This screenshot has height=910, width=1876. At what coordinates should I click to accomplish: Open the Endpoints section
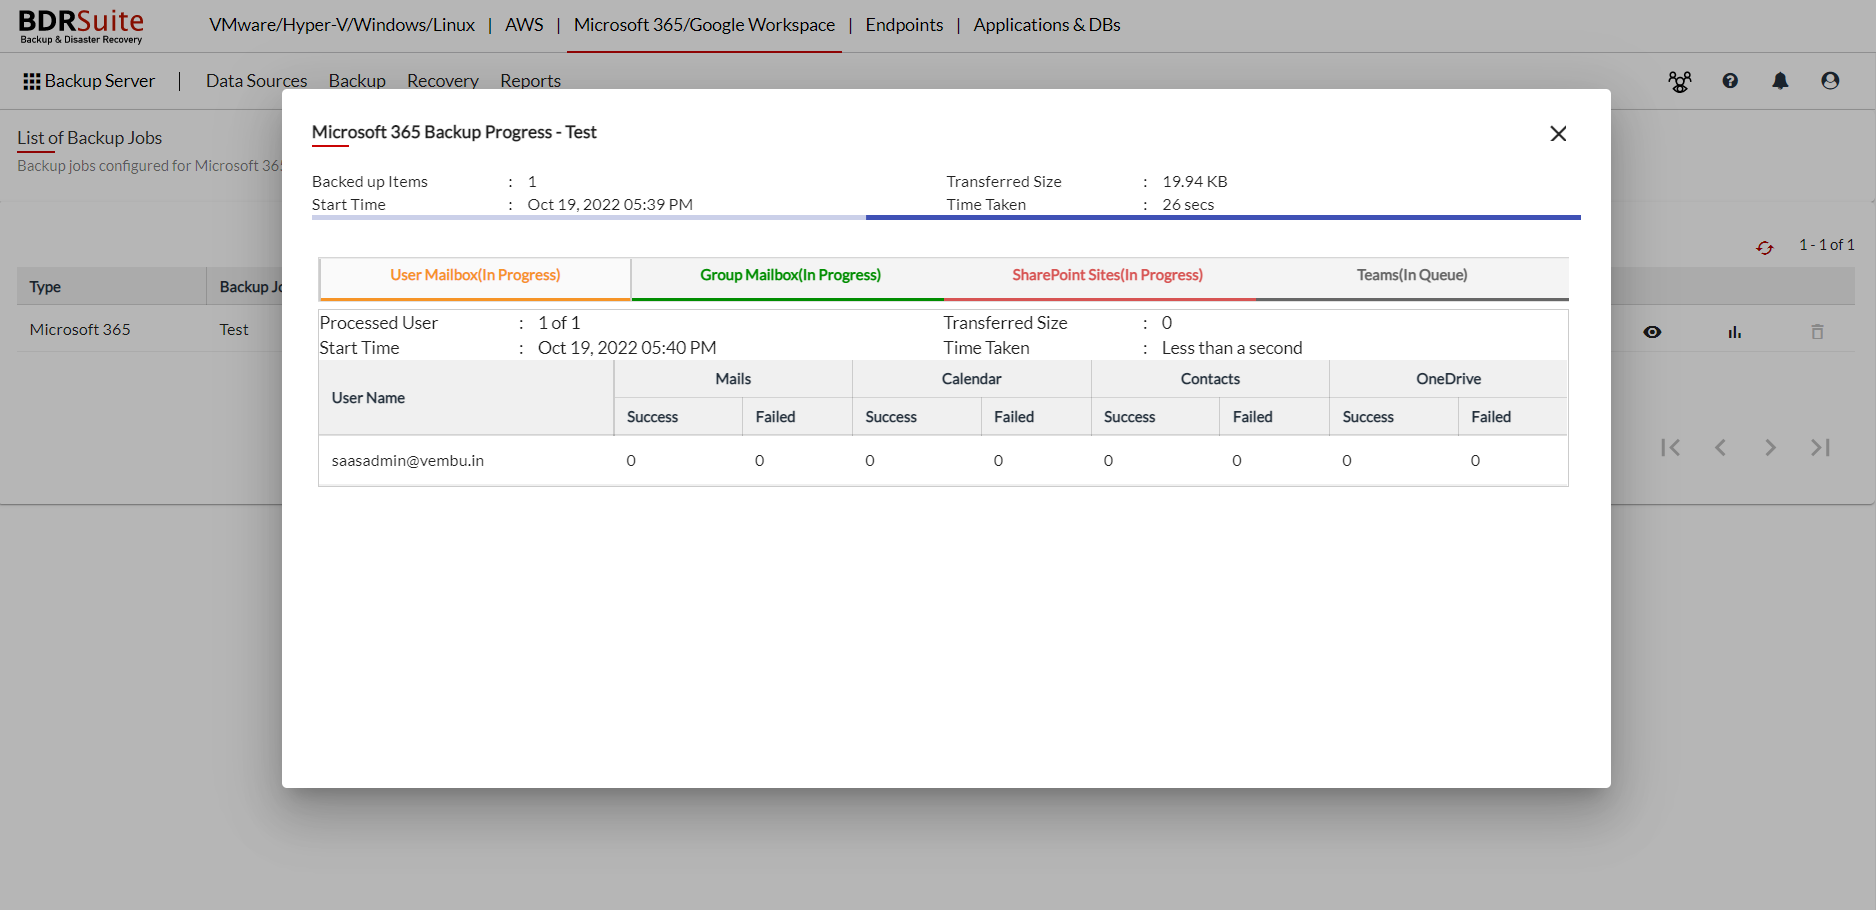(x=904, y=25)
